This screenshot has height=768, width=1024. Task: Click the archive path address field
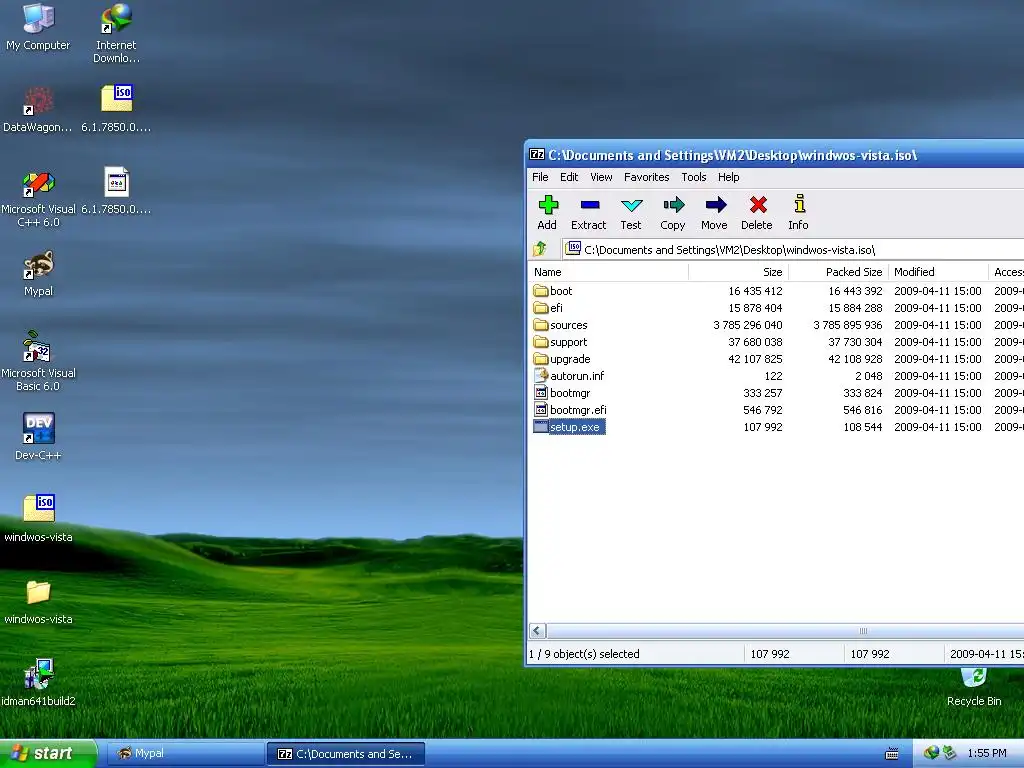tap(793, 249)
